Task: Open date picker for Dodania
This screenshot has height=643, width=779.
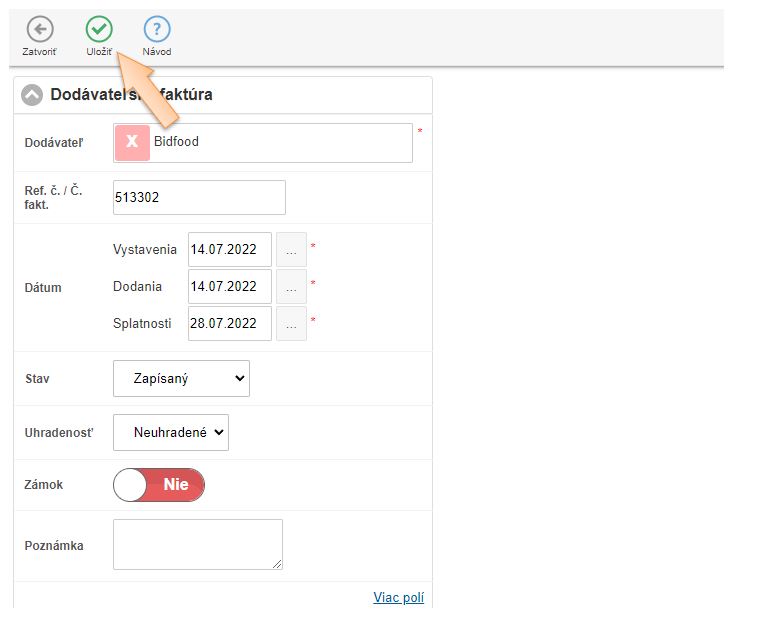Action: (x=291, y=287)
